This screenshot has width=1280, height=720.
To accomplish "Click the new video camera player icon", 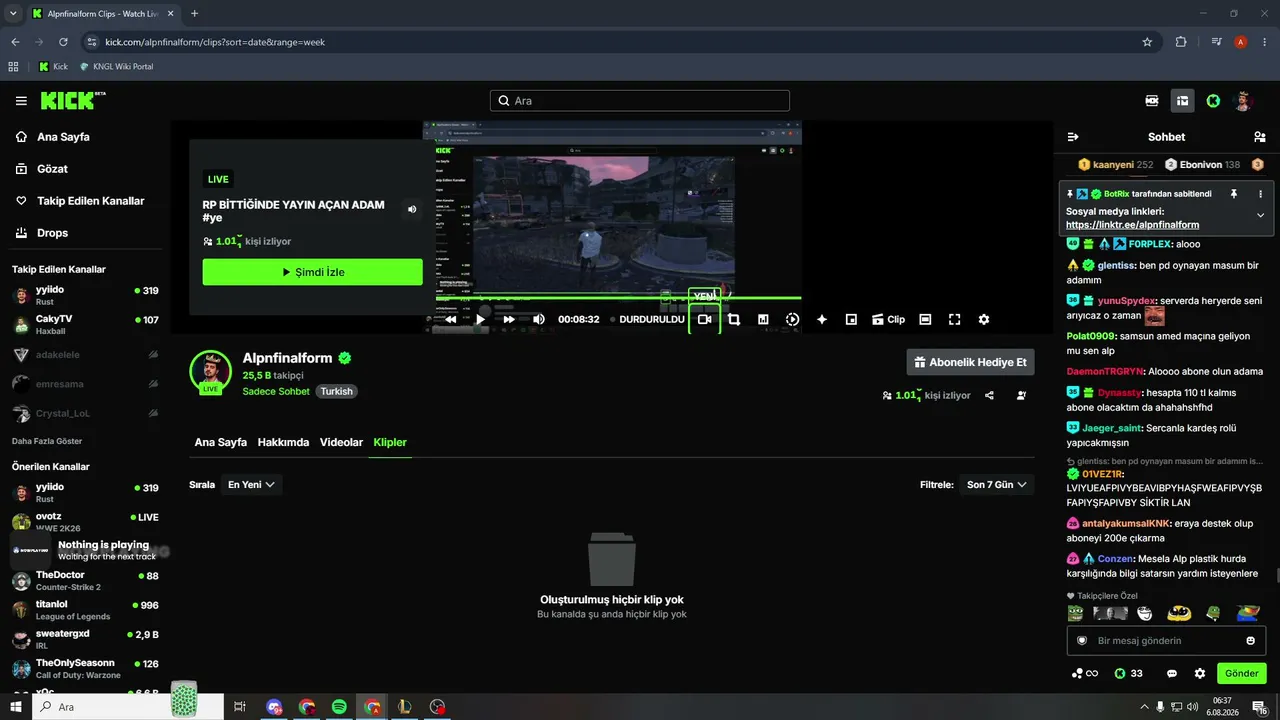I will pyautogui.click(x=704, y=319).
